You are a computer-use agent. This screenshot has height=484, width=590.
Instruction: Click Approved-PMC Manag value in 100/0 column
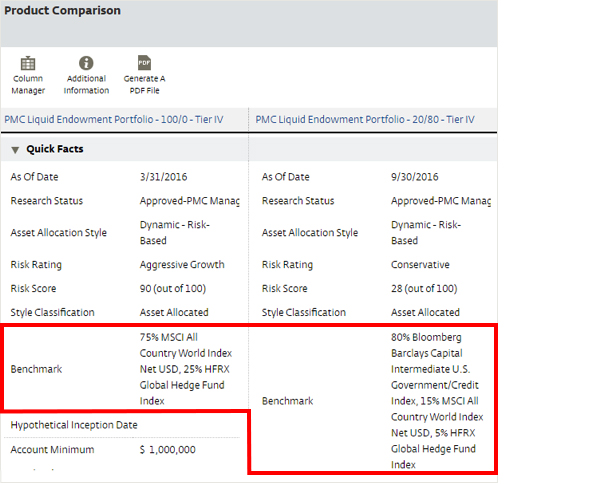190,201
